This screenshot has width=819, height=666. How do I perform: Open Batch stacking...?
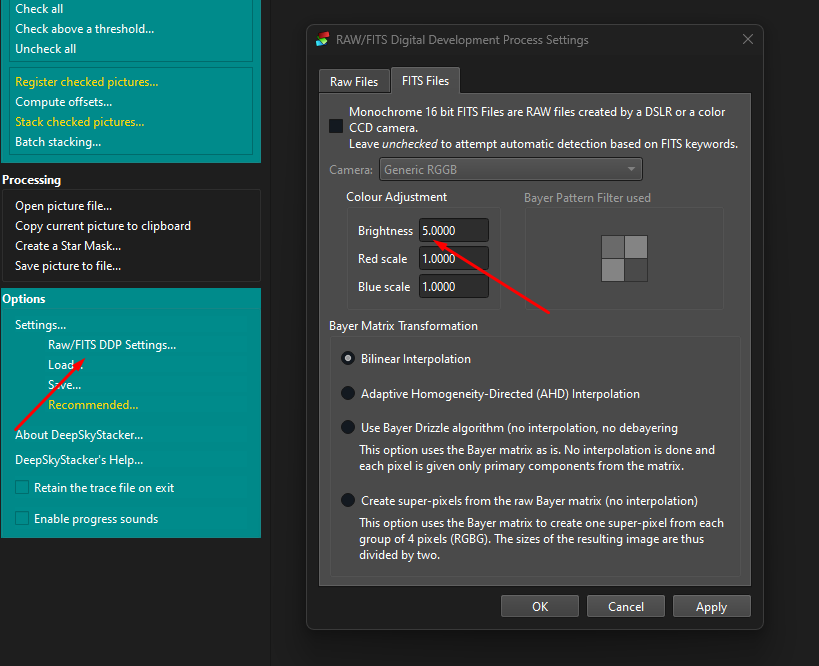coord(58,142)
